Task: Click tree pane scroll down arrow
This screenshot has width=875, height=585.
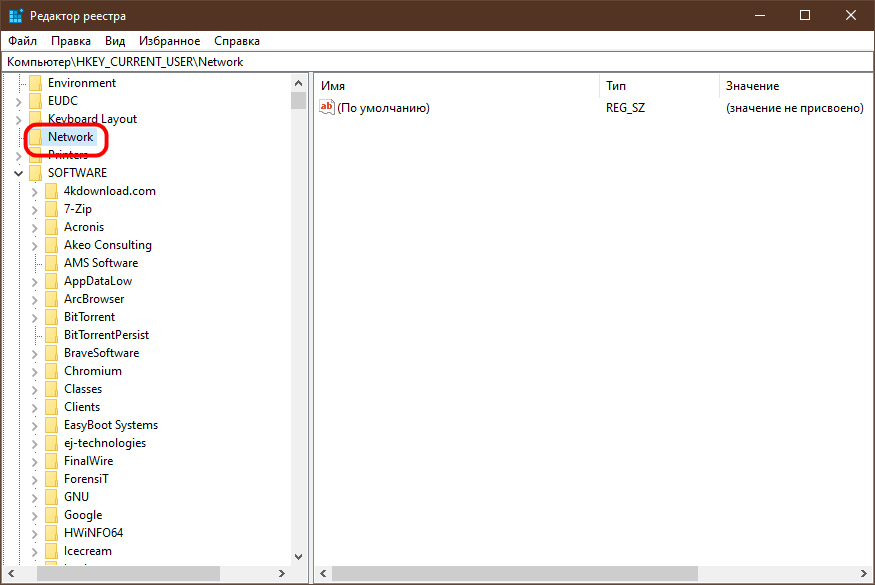Action: [x=299, y=557]
